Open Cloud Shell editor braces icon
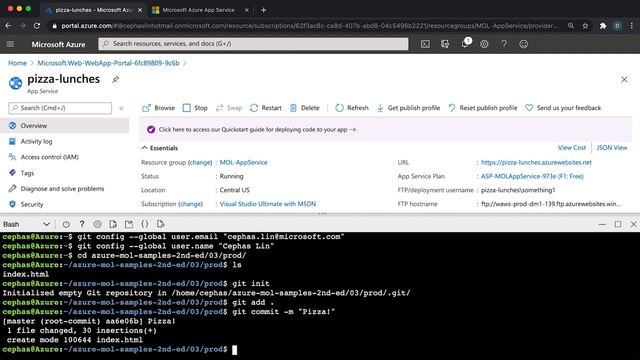Image resolution: width=640 pixels, height=360 pixels. coord(144,224)
